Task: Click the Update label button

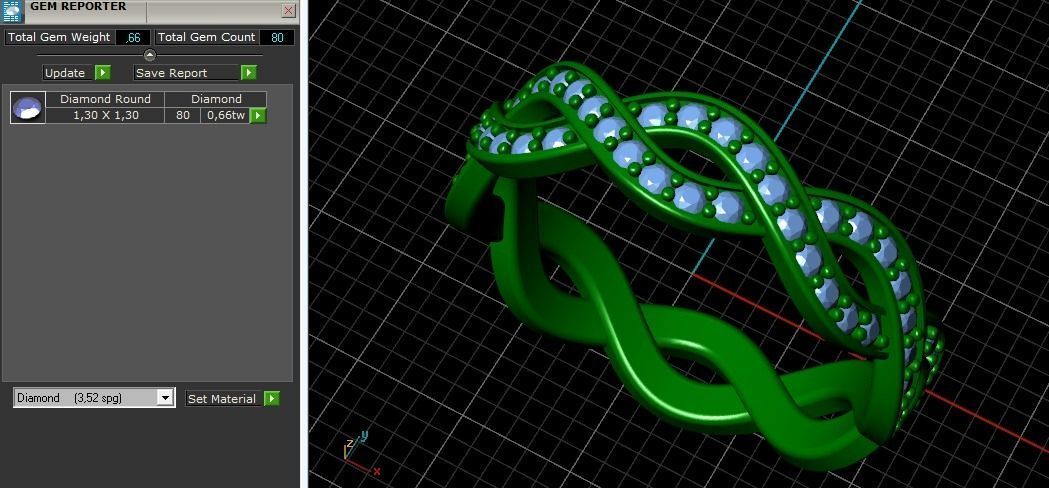Action: [68, 73]
